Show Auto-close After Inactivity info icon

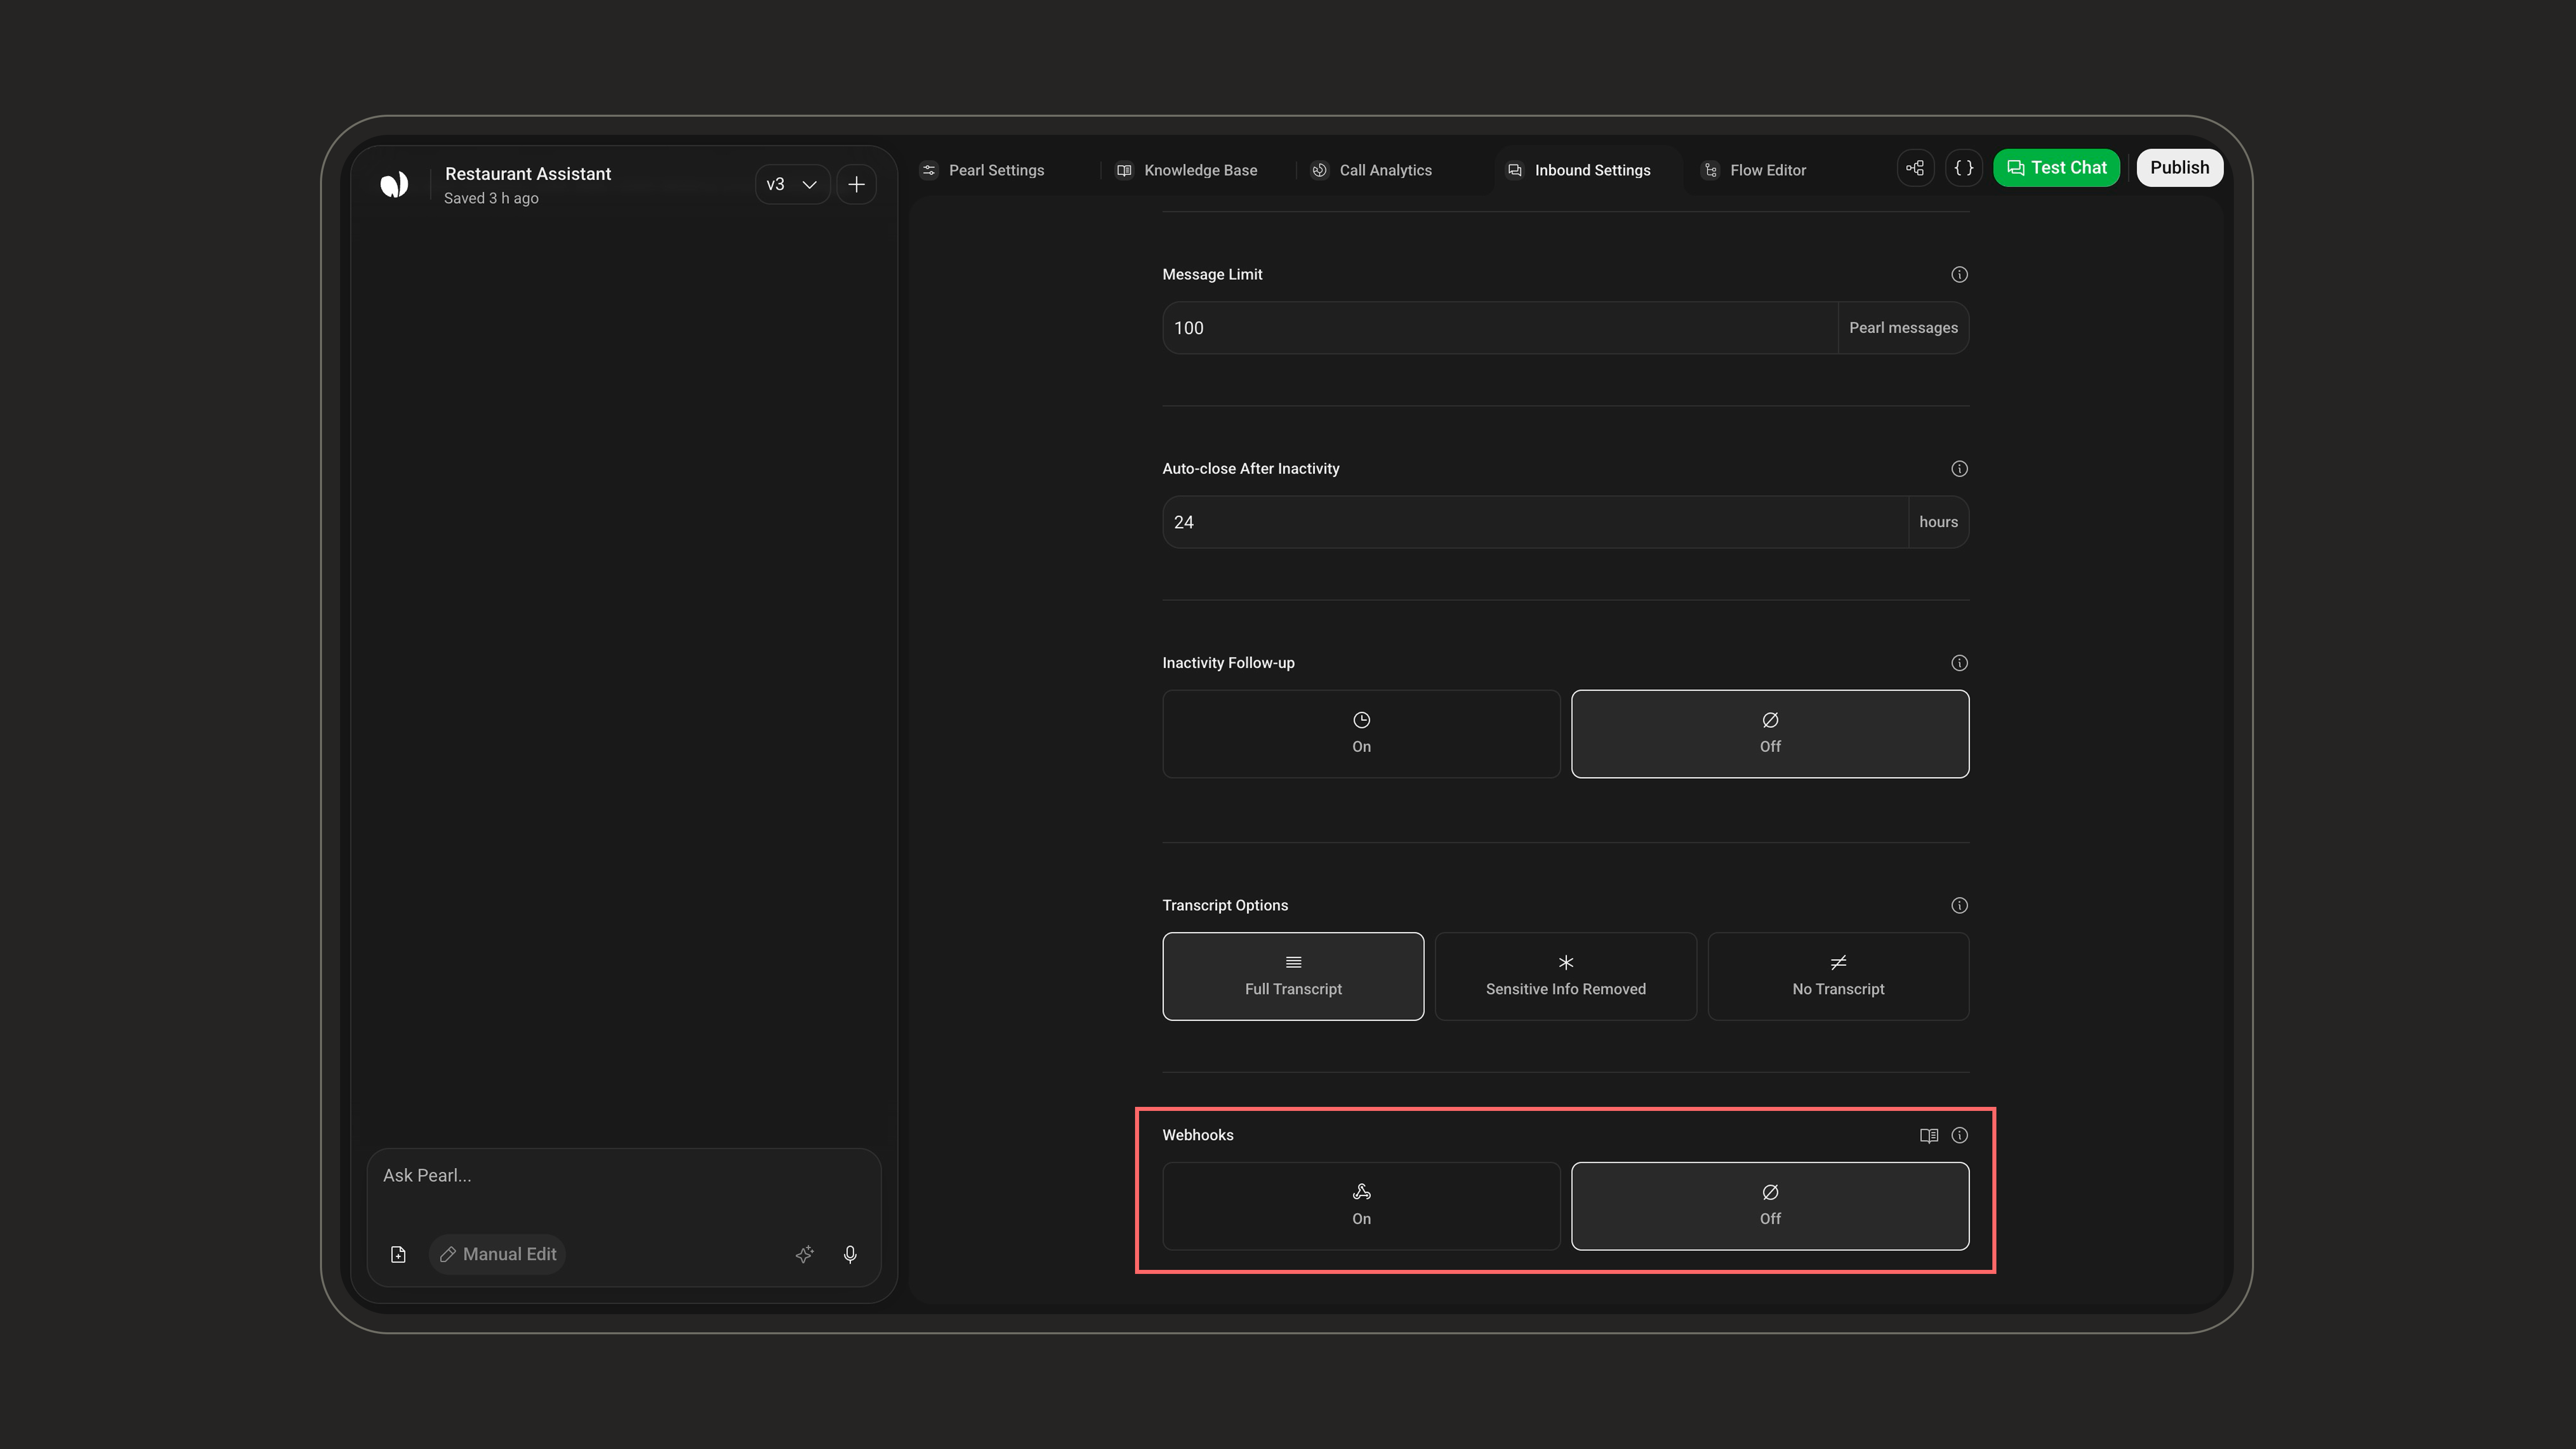1959,469
